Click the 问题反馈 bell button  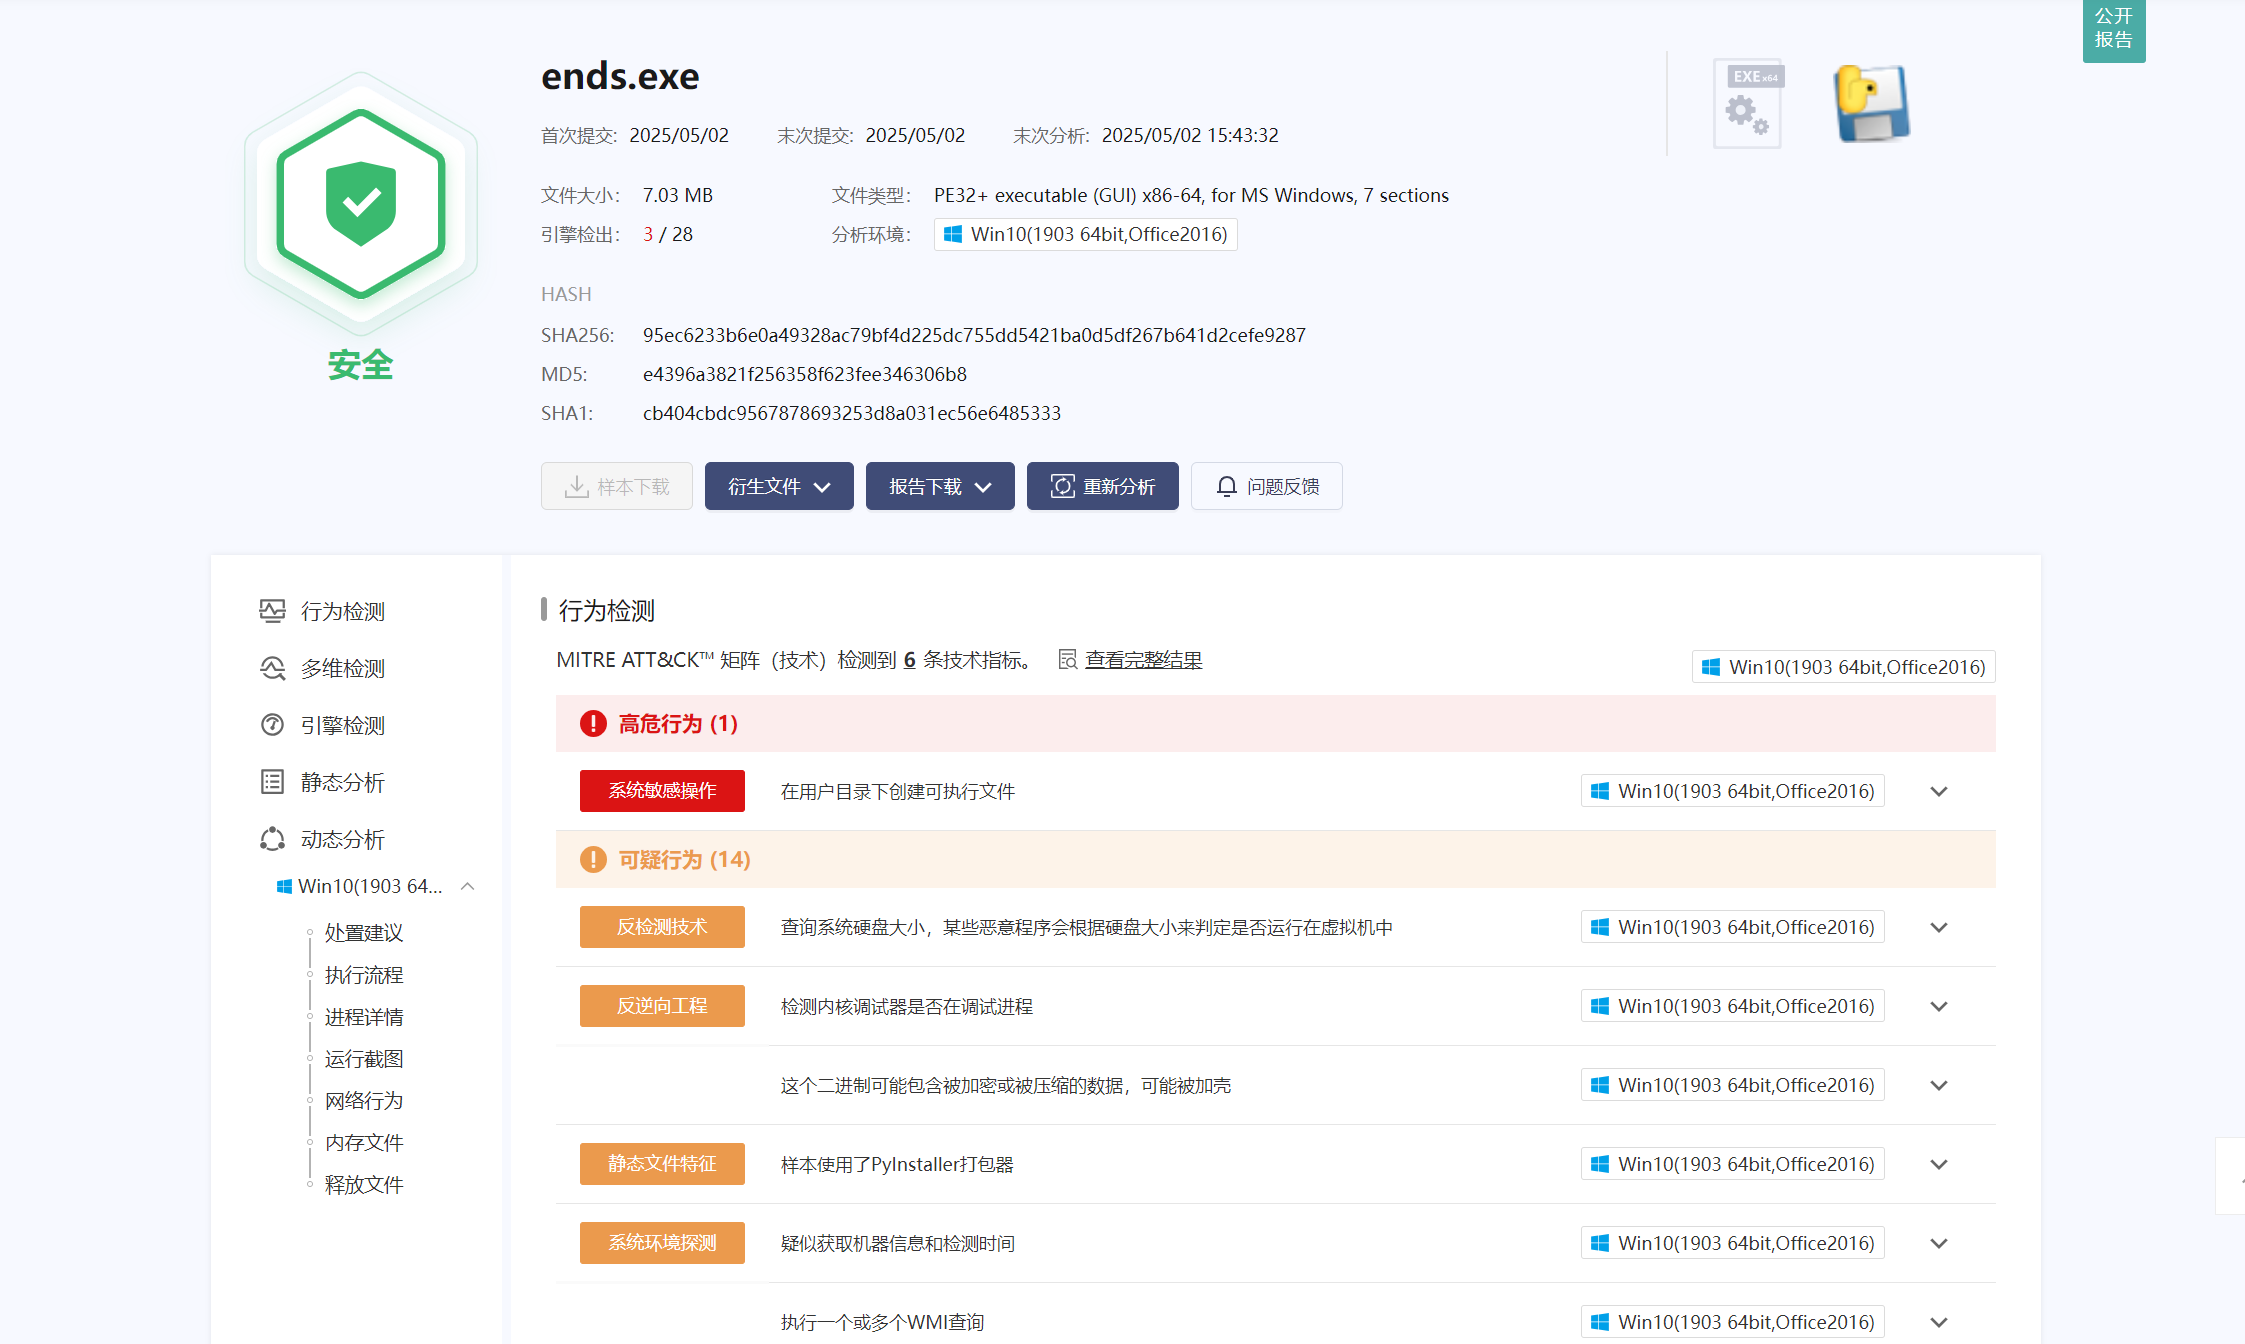(1267, 486)
